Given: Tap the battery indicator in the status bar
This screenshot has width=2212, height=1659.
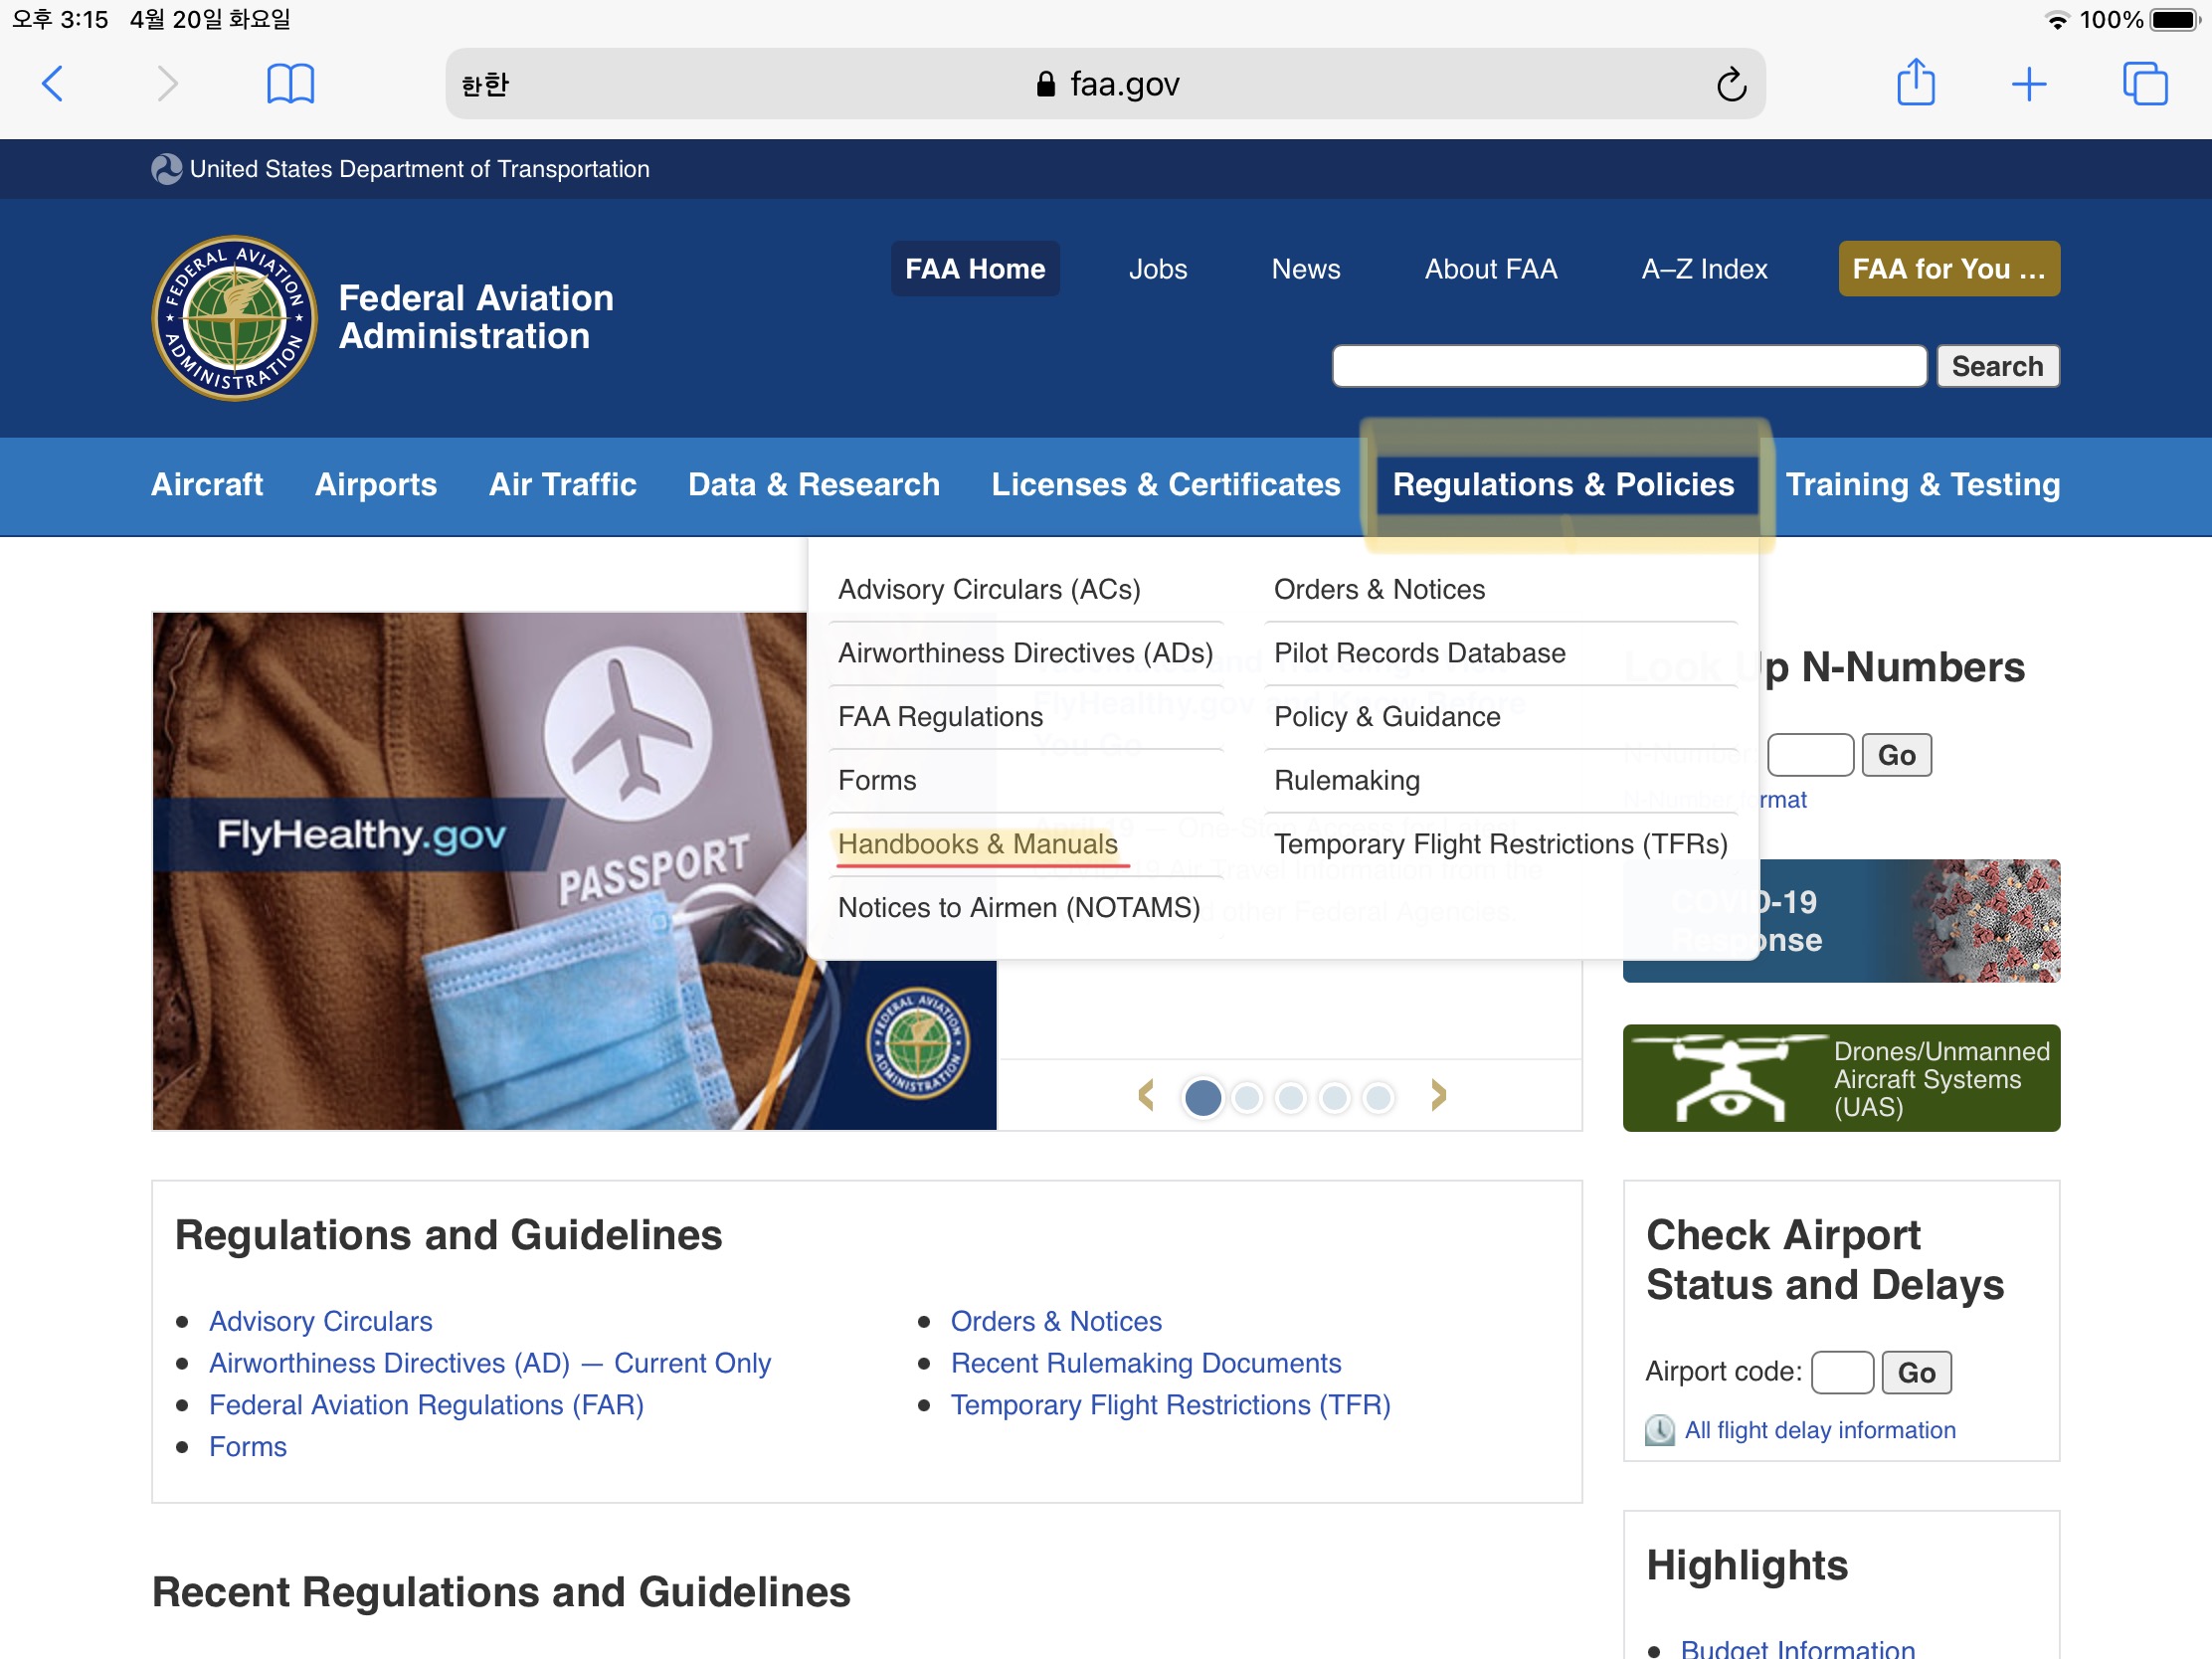Looking at the screenshot, I should (x=2177, y=19).
